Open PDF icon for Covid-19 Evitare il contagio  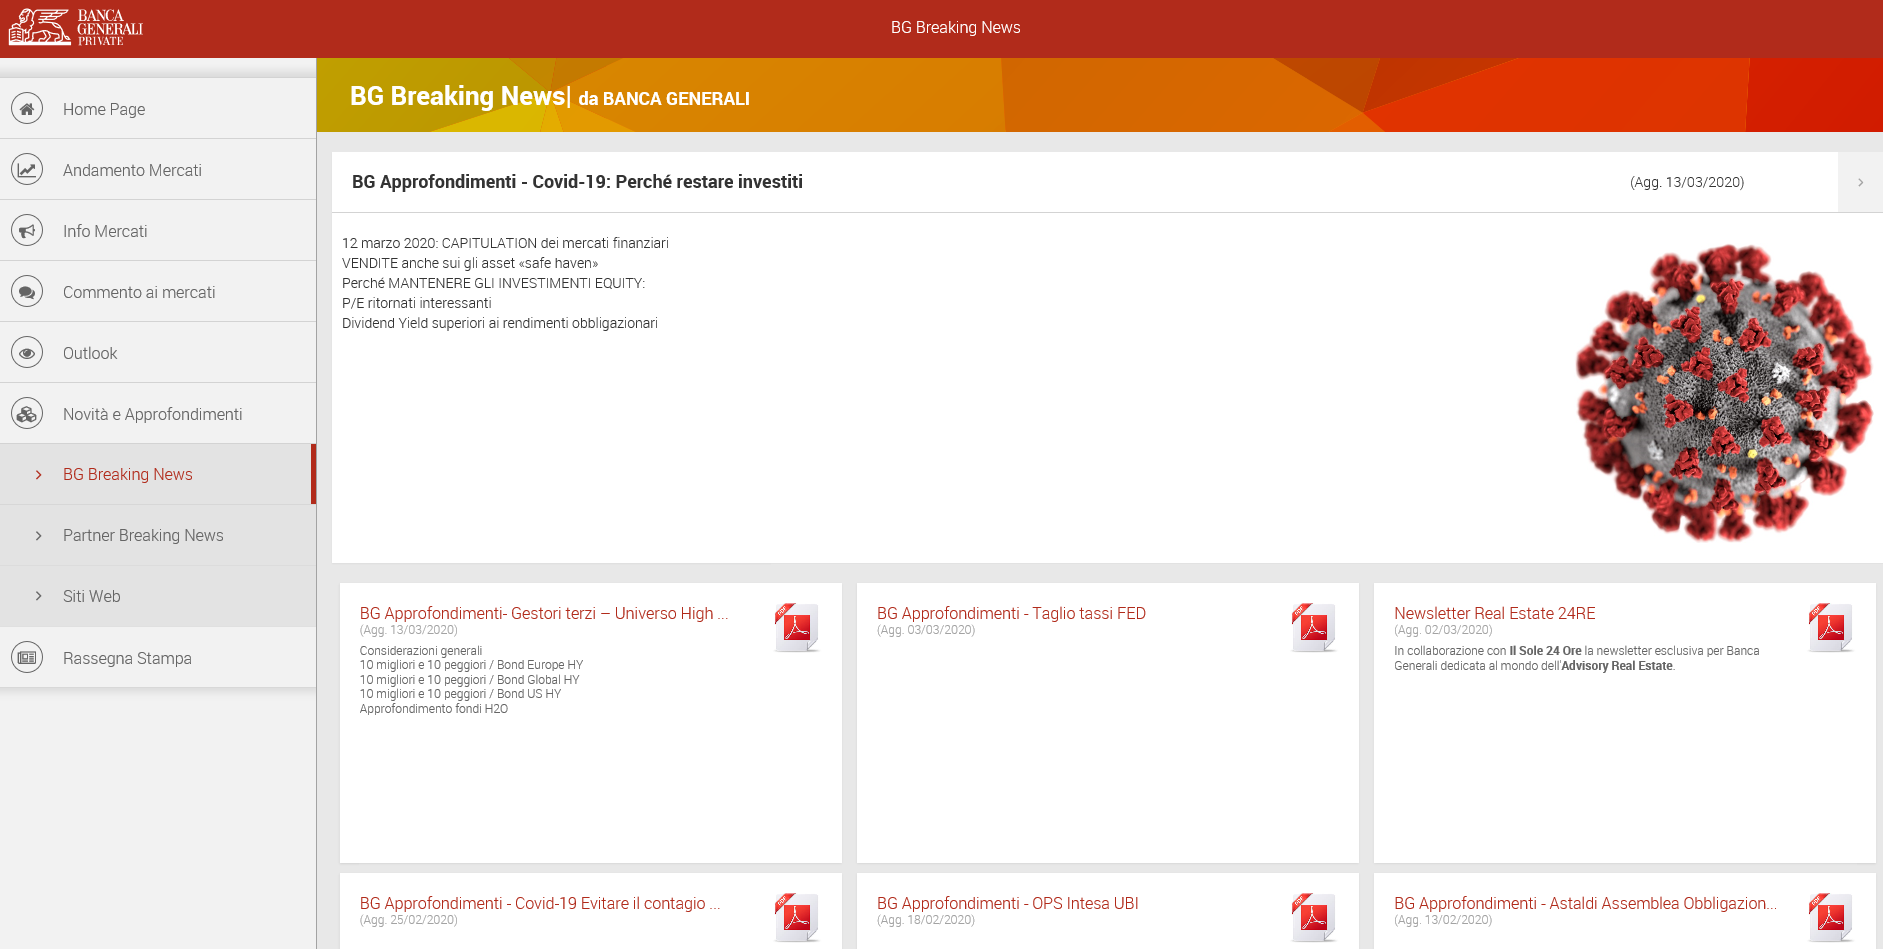[x=797, y=918]
